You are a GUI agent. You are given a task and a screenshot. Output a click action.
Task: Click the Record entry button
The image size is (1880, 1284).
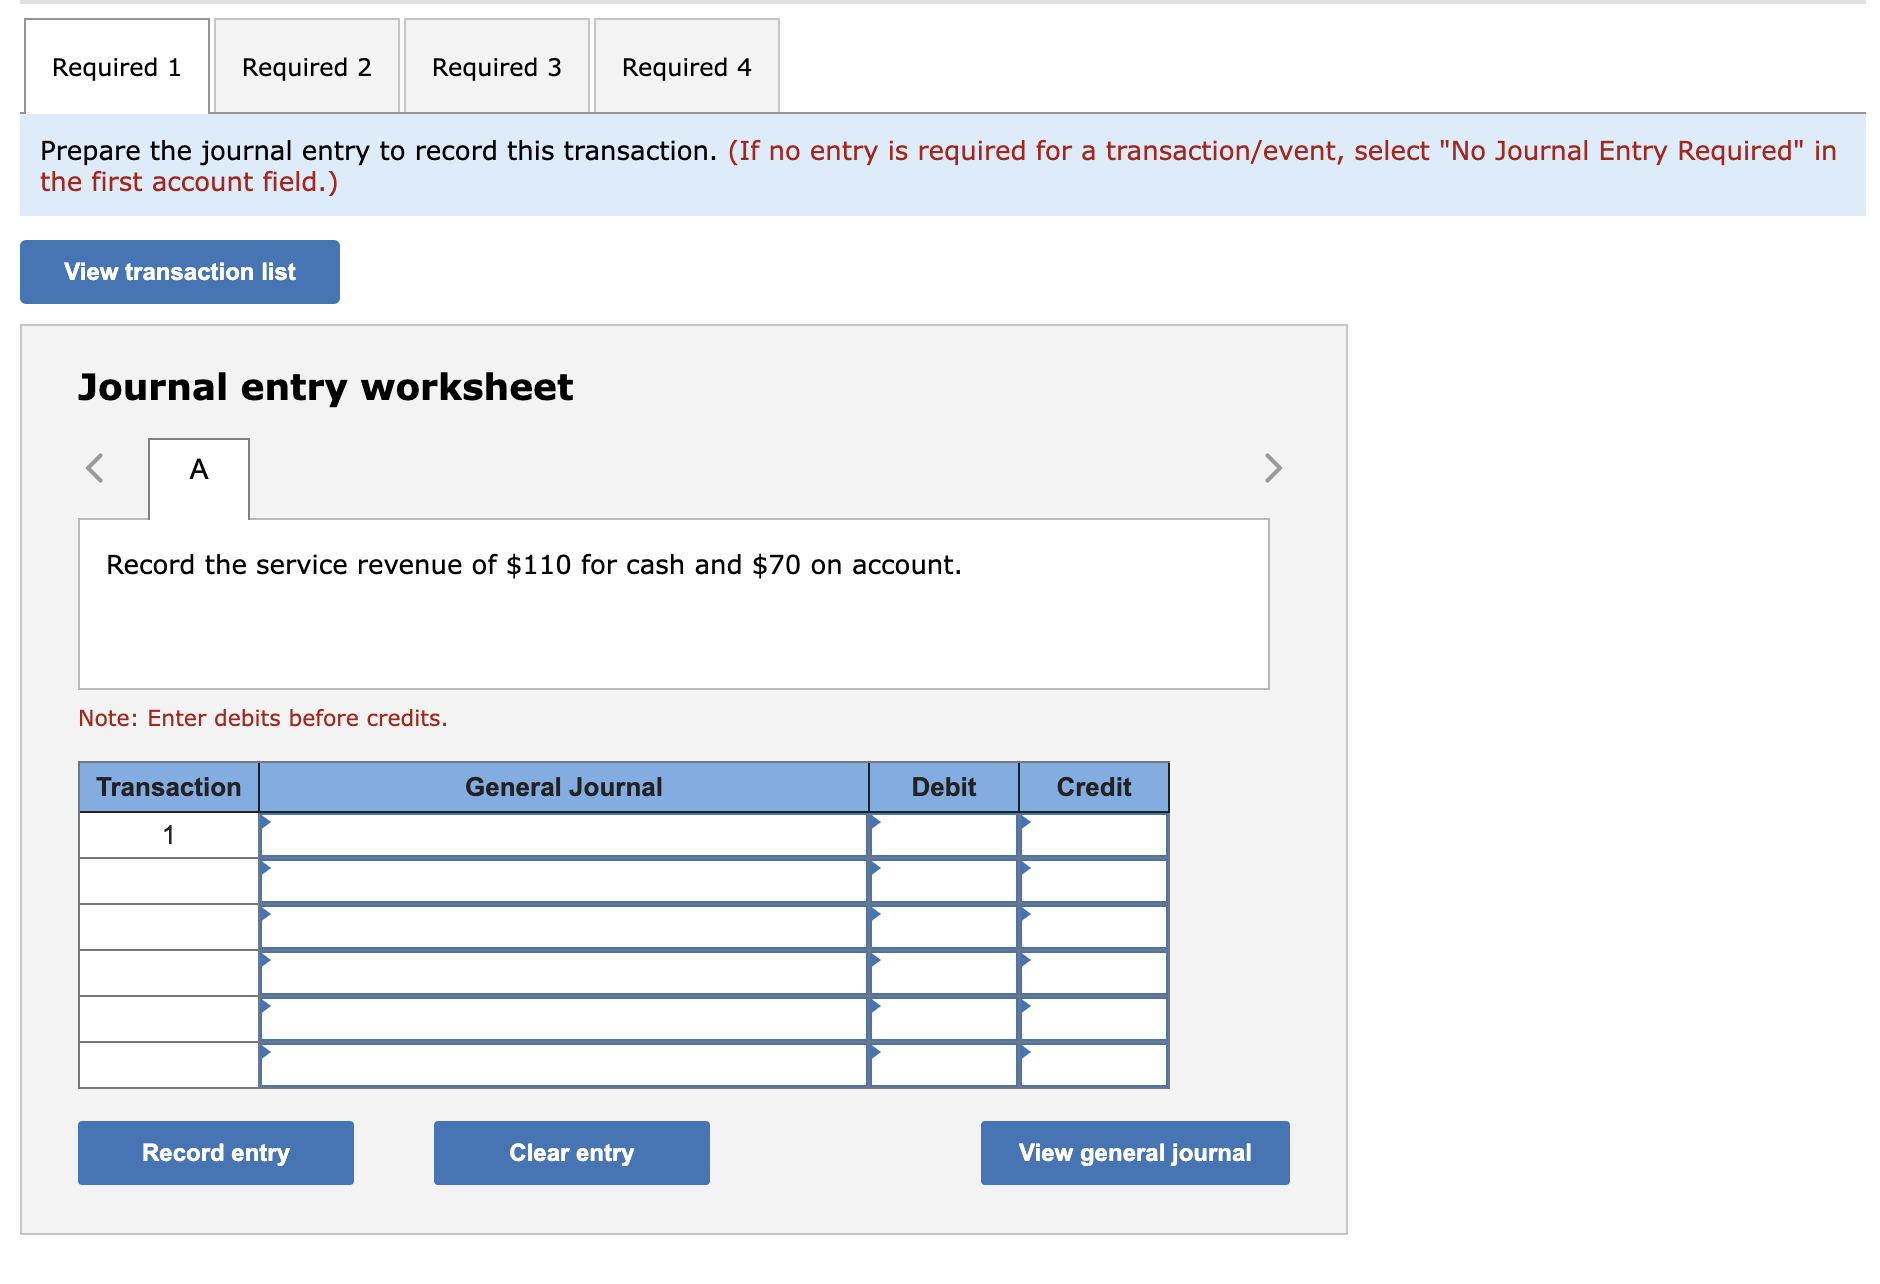(x=216, y=1153)
